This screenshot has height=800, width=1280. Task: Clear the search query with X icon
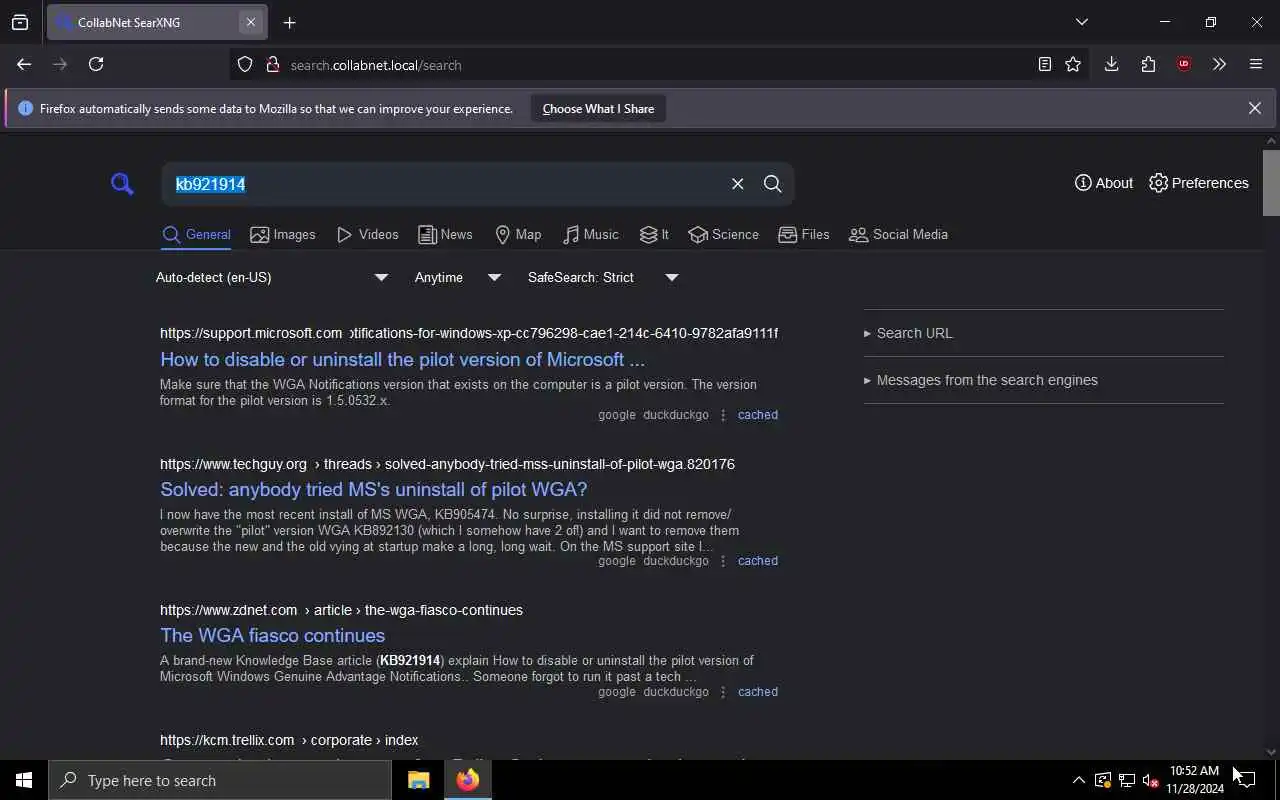coord(737,184)
